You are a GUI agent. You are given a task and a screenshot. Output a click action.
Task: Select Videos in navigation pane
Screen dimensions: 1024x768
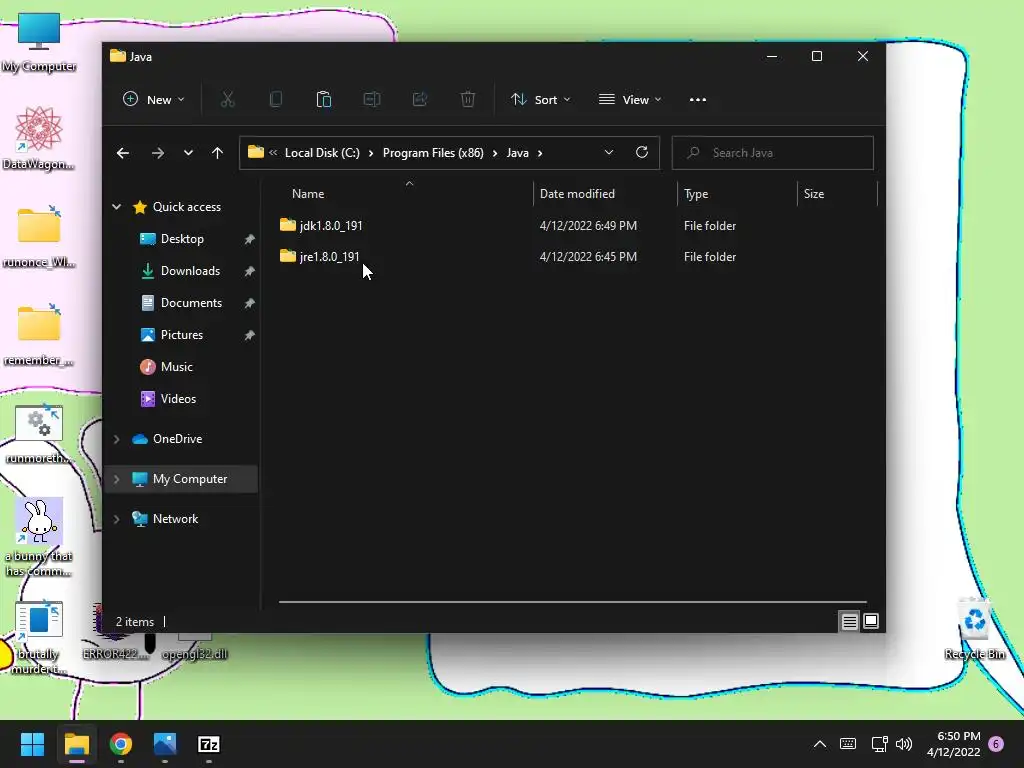point(178,398)
